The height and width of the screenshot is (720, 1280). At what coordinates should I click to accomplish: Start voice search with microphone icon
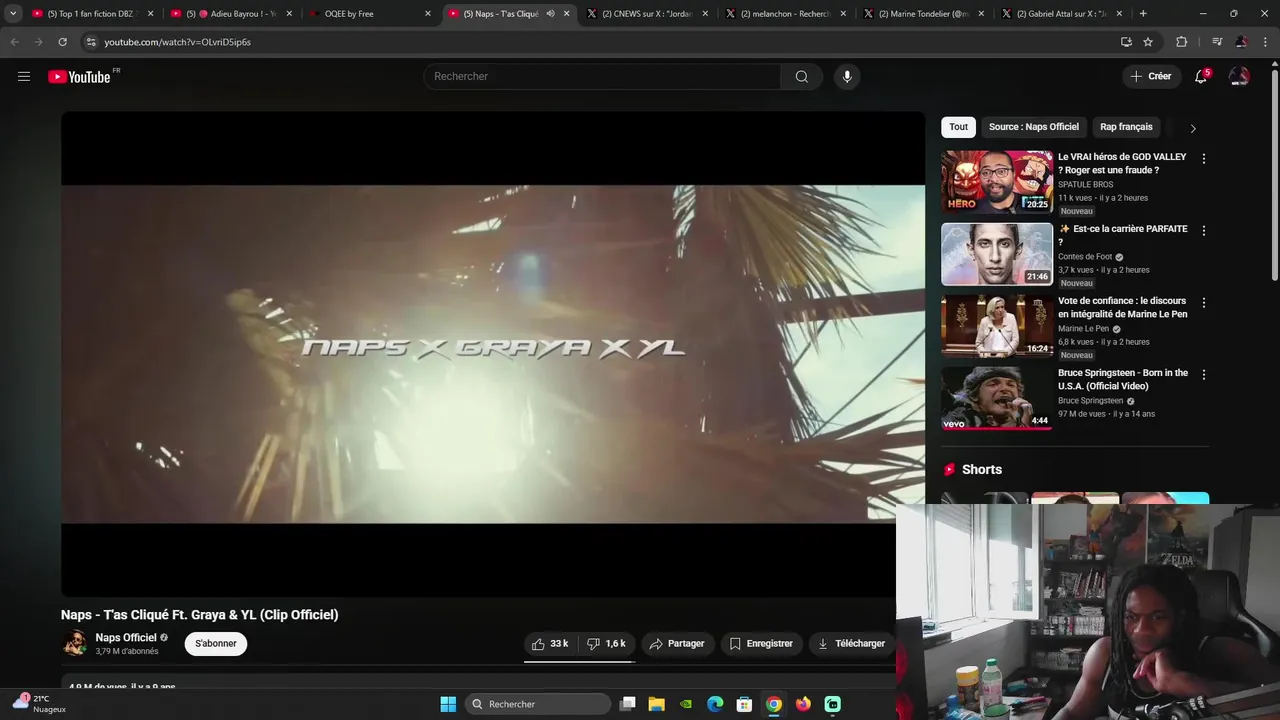(847, 77)
